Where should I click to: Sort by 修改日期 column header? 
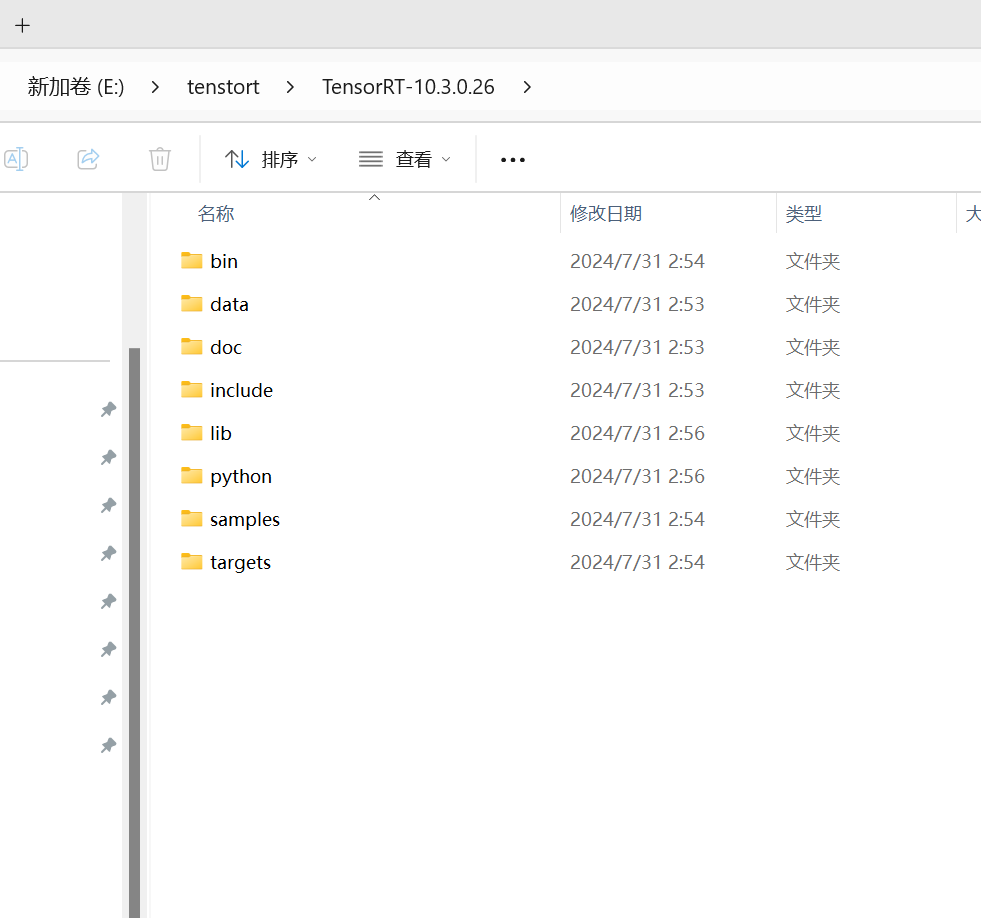coord(606,214)
